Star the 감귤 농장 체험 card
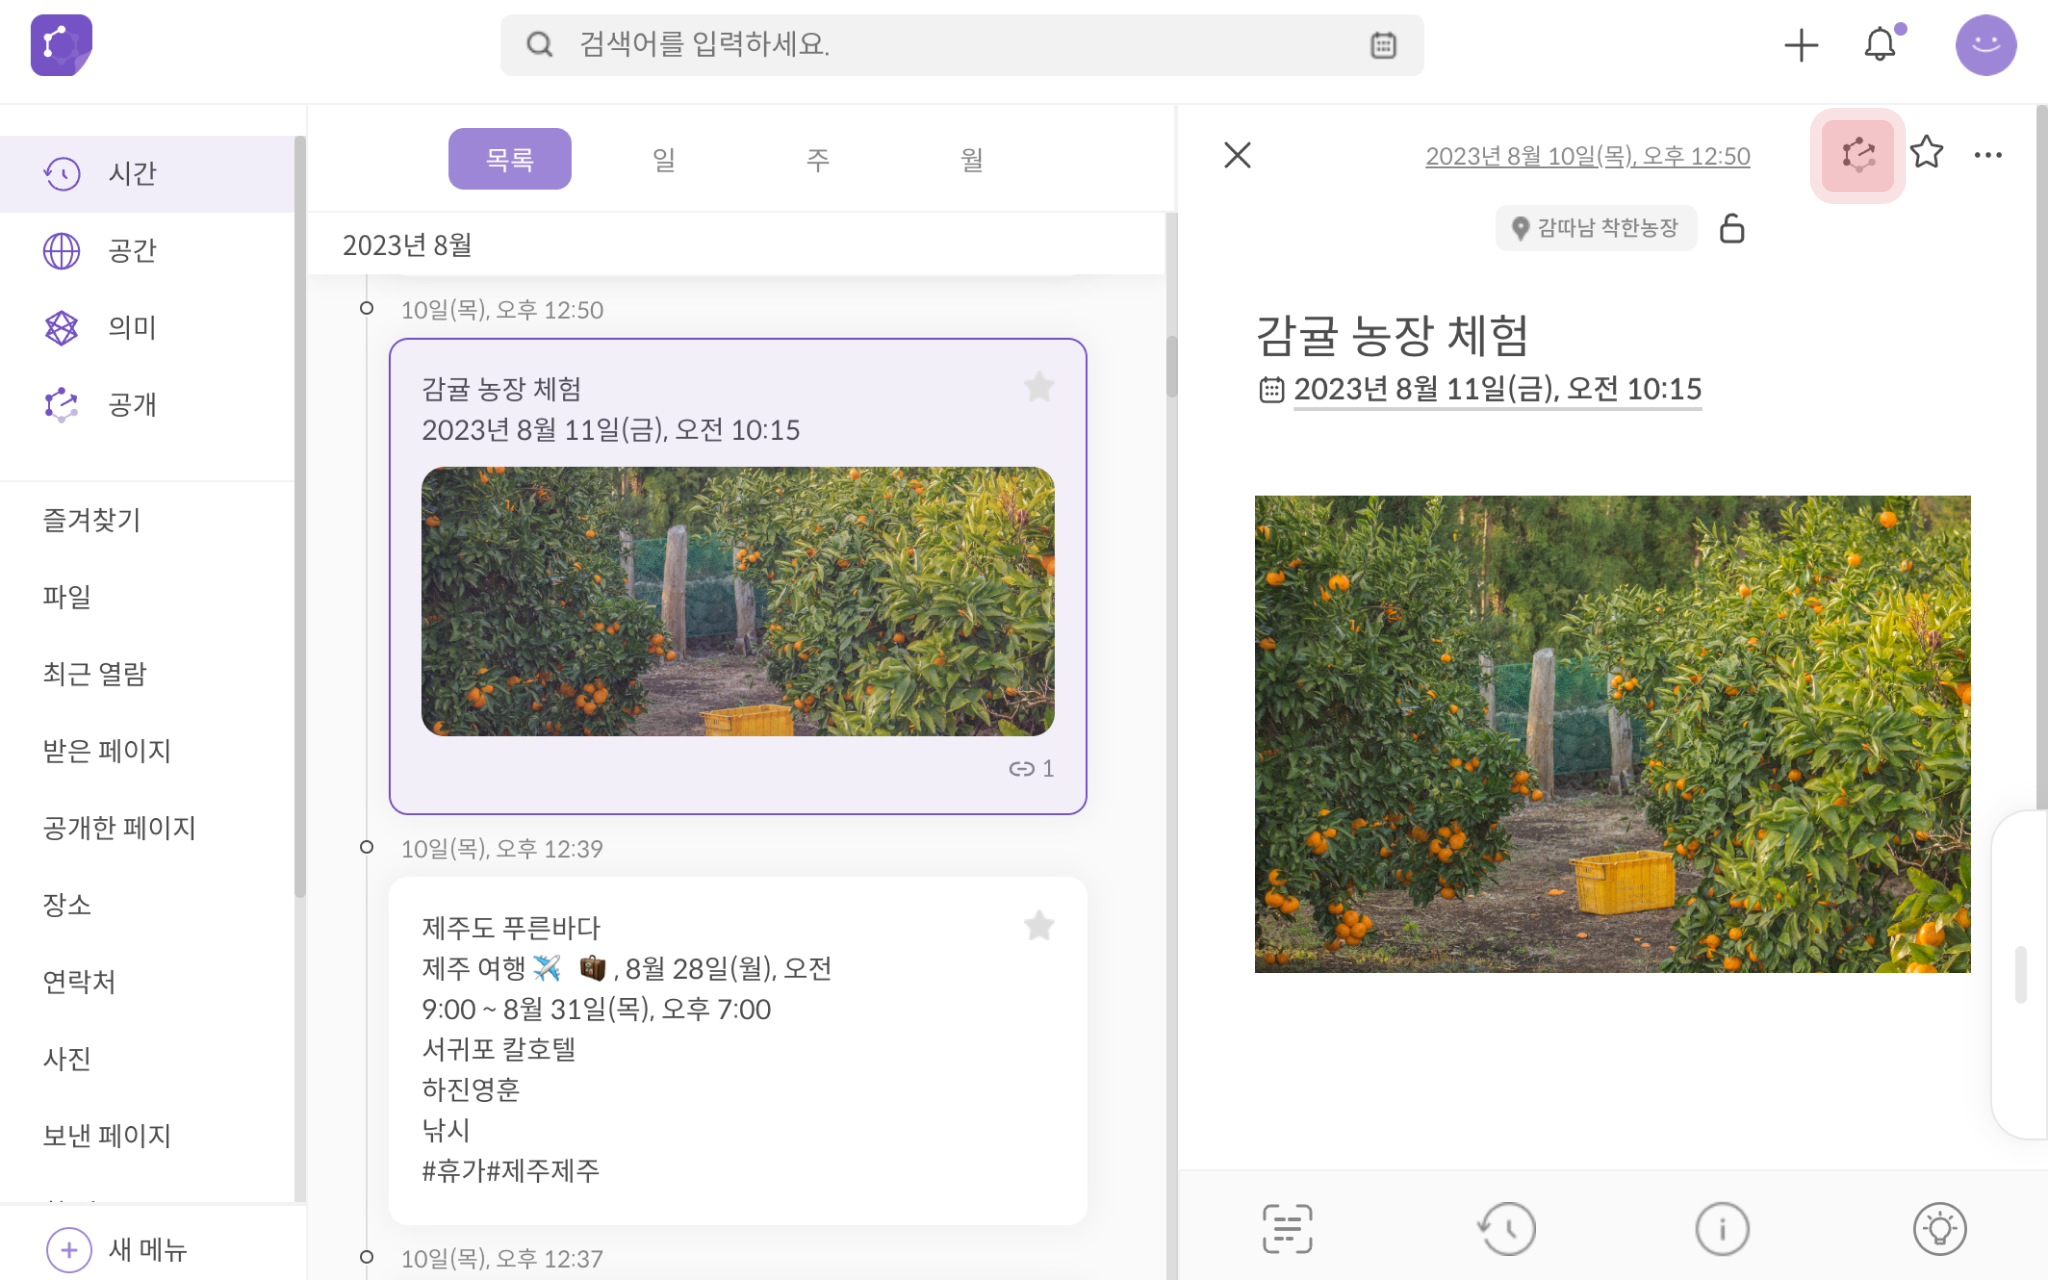The height and width of the screenshot is (1280, 2048). tap(1039, 387)
